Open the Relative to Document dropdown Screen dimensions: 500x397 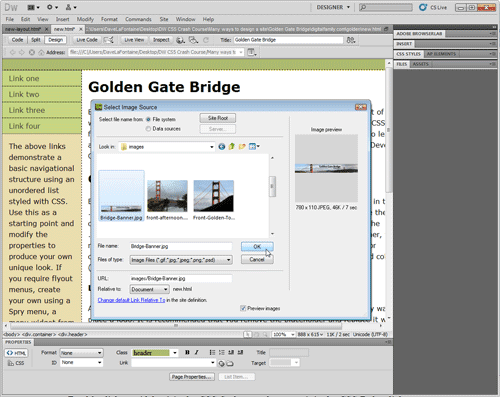(x=149, y=289)
